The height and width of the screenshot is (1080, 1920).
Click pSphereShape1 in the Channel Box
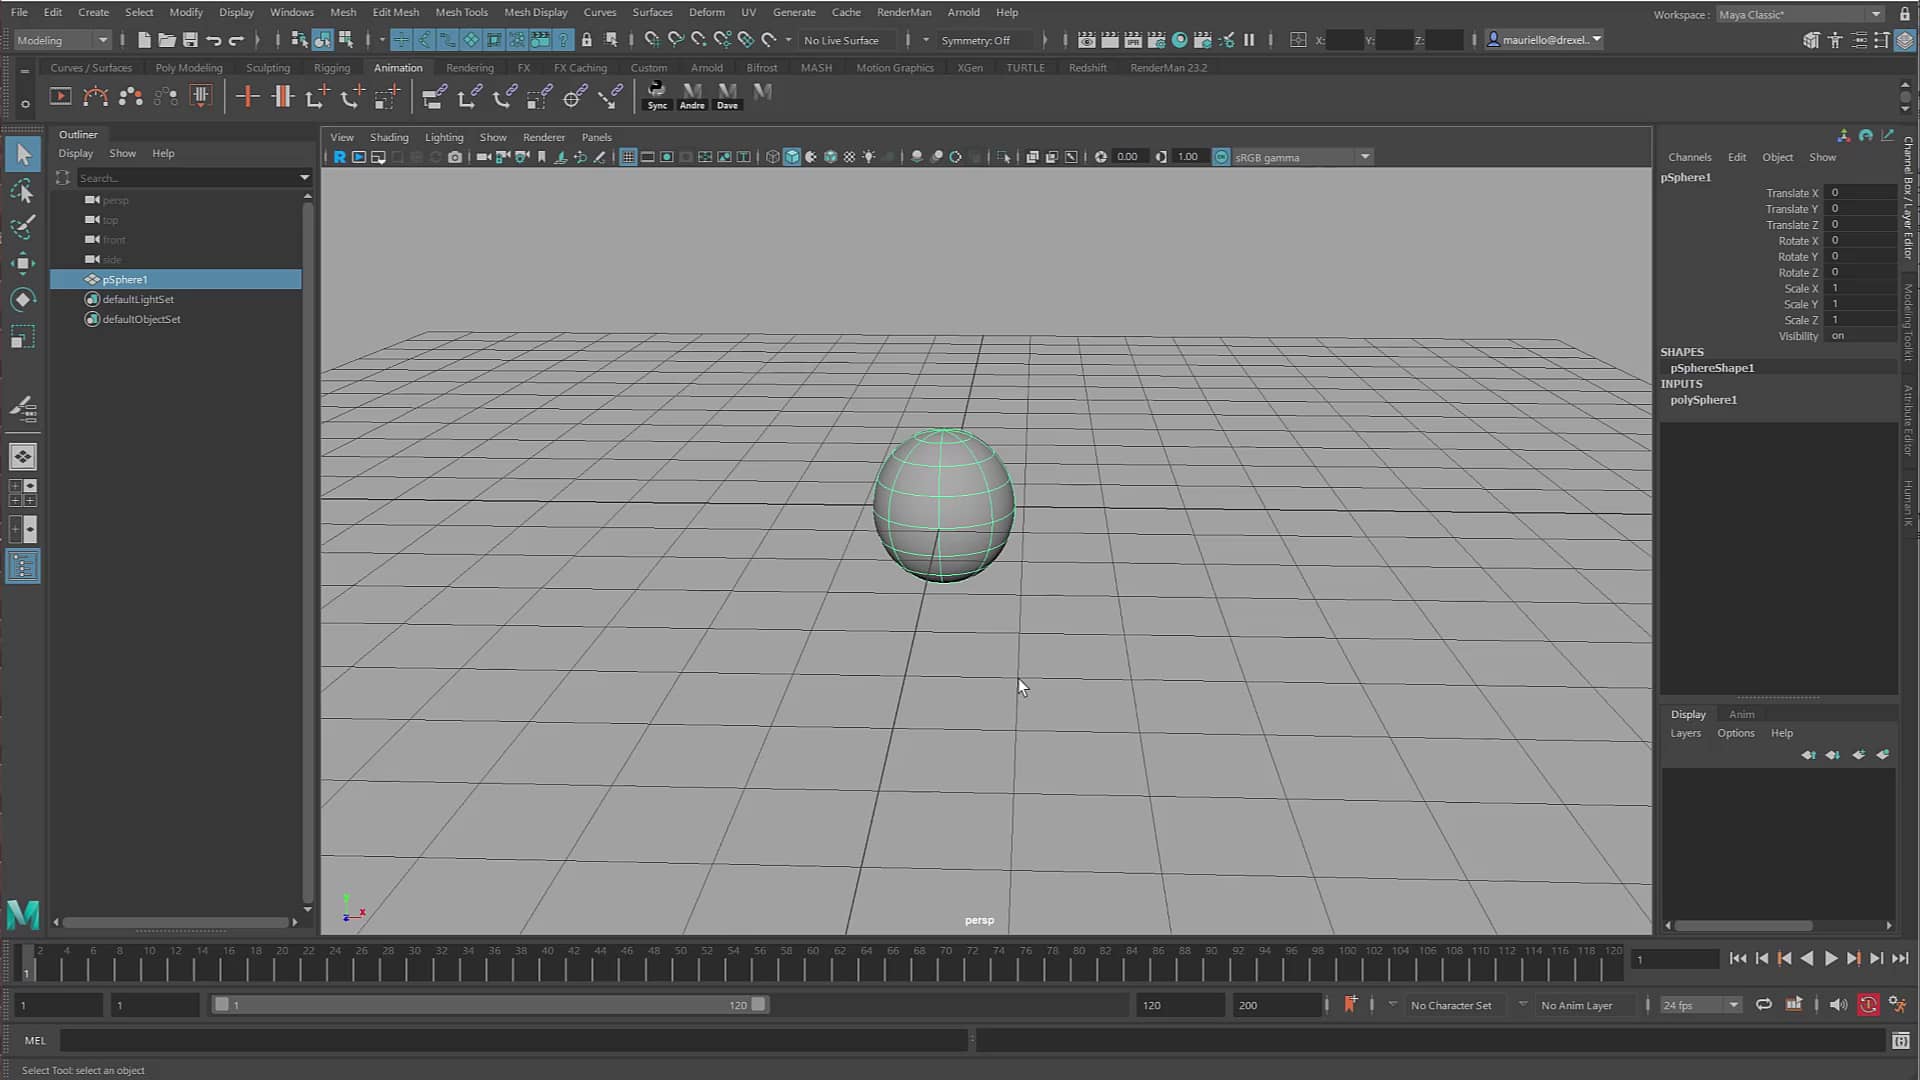1711,368
